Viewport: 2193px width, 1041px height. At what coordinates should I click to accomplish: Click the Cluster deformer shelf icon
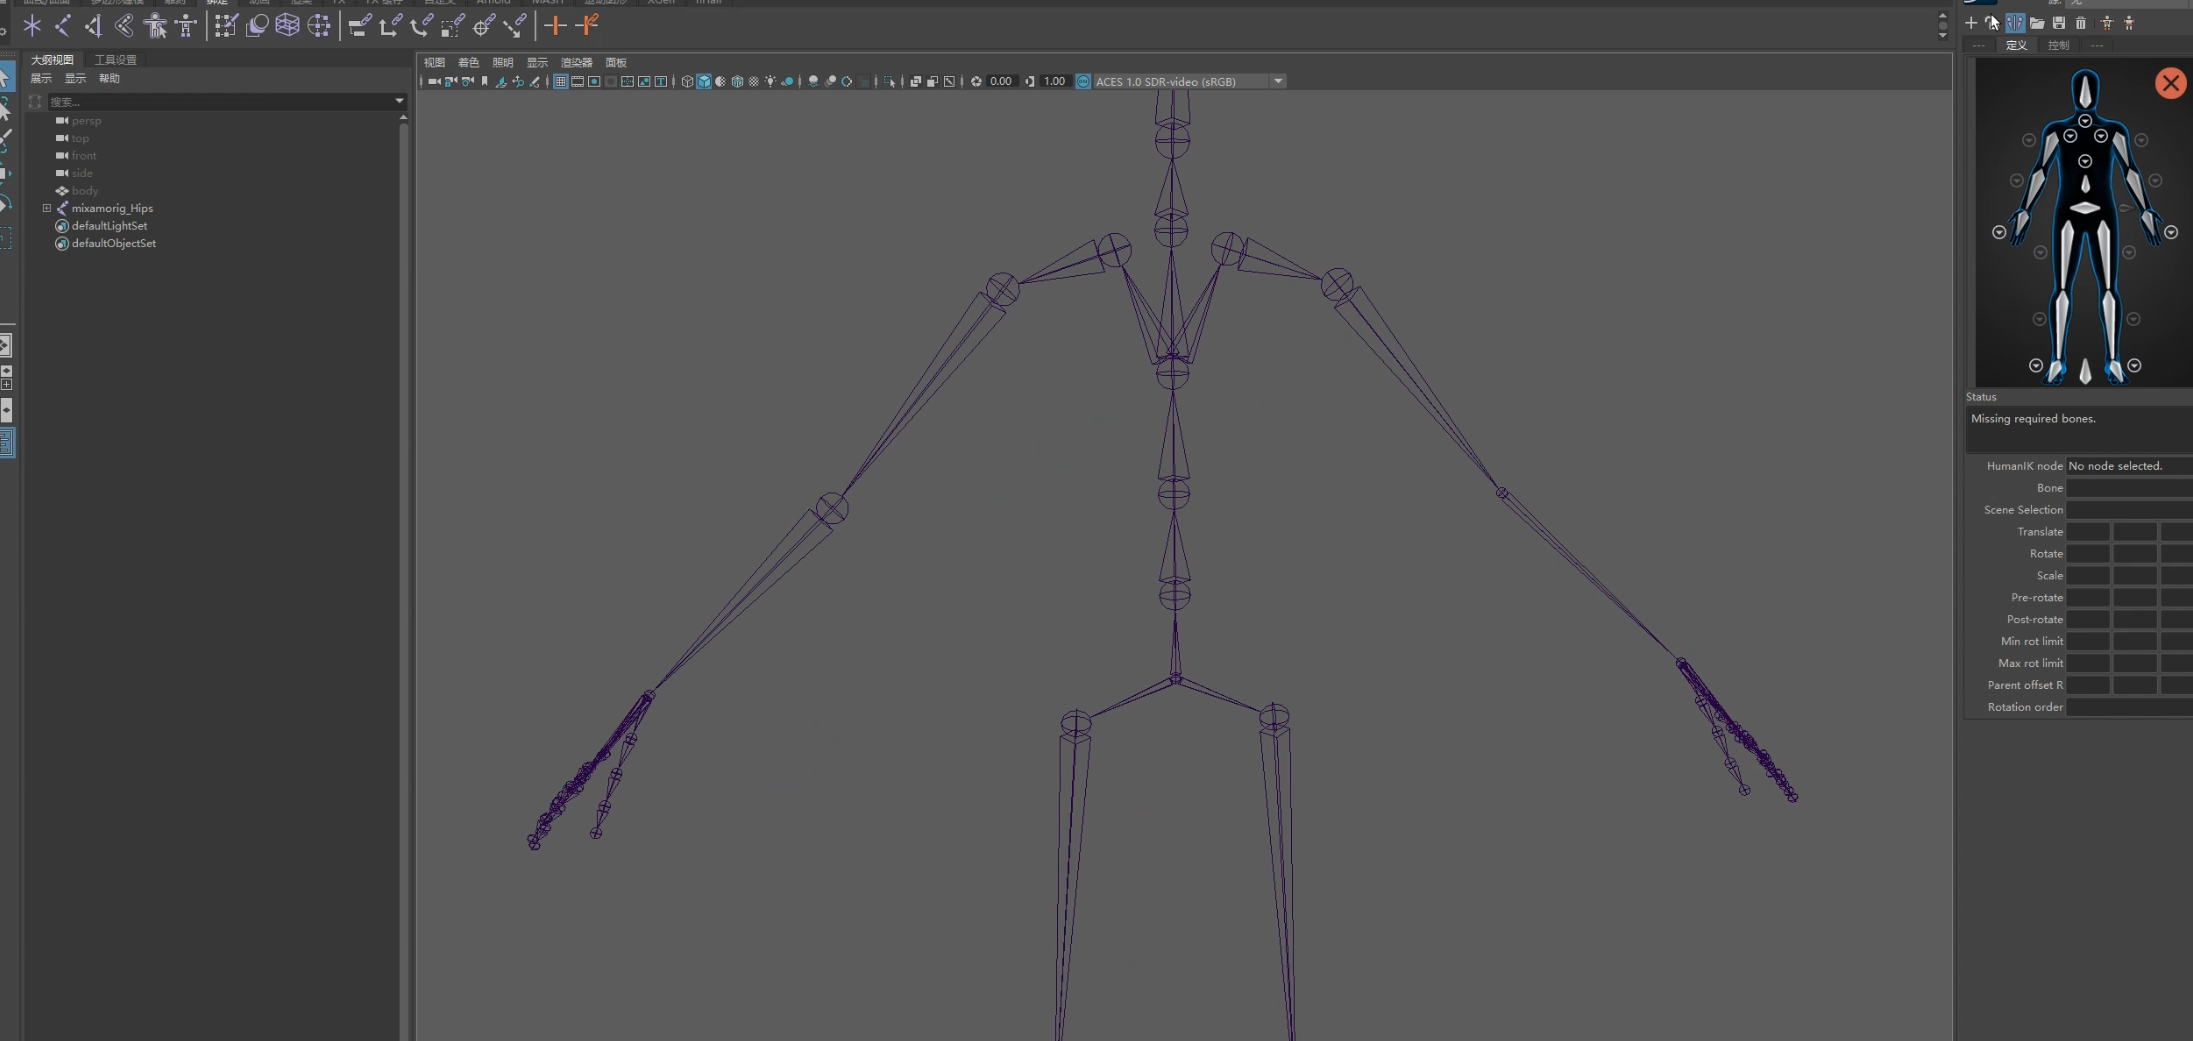(319, 26)
